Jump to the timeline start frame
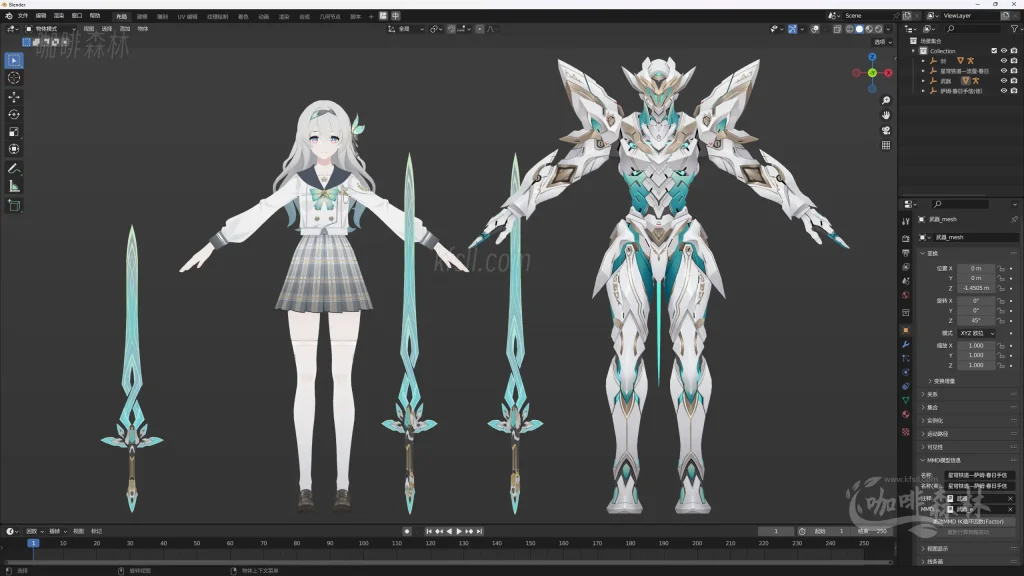The width and height of the screenshot is (1024, 576). point(428,532)
